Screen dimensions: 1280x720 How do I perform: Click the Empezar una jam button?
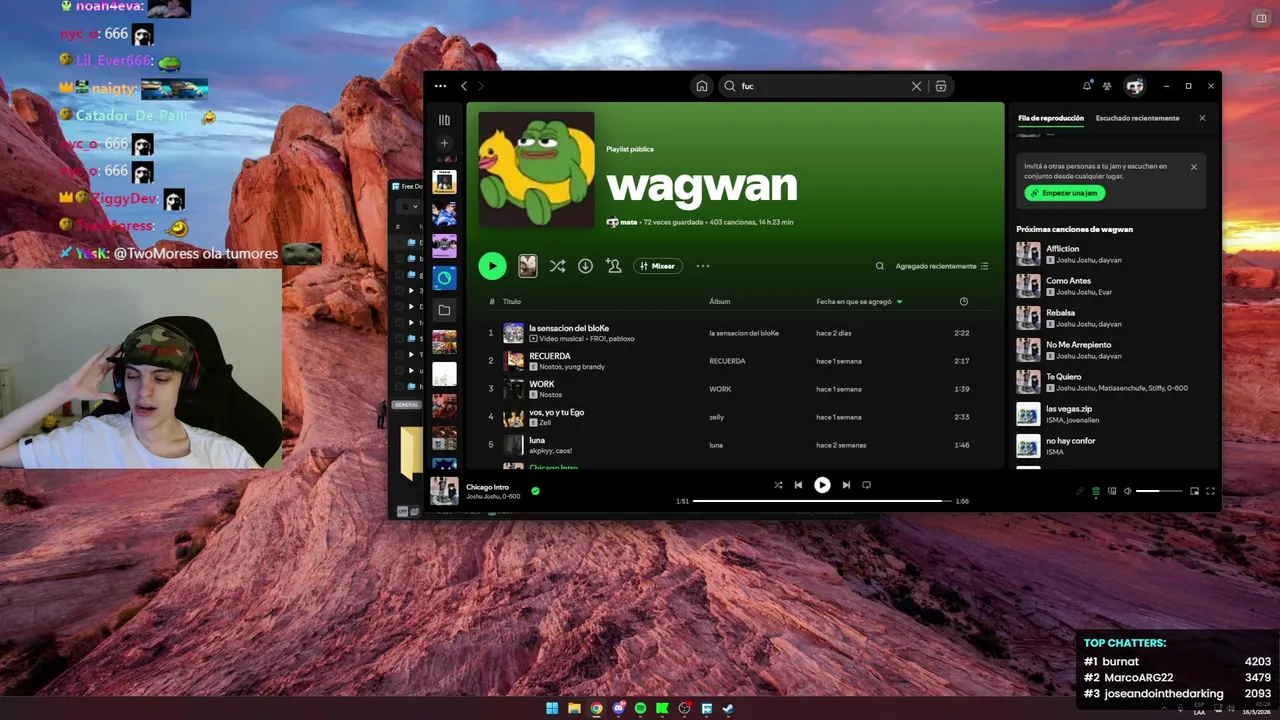click(1064, 193)
